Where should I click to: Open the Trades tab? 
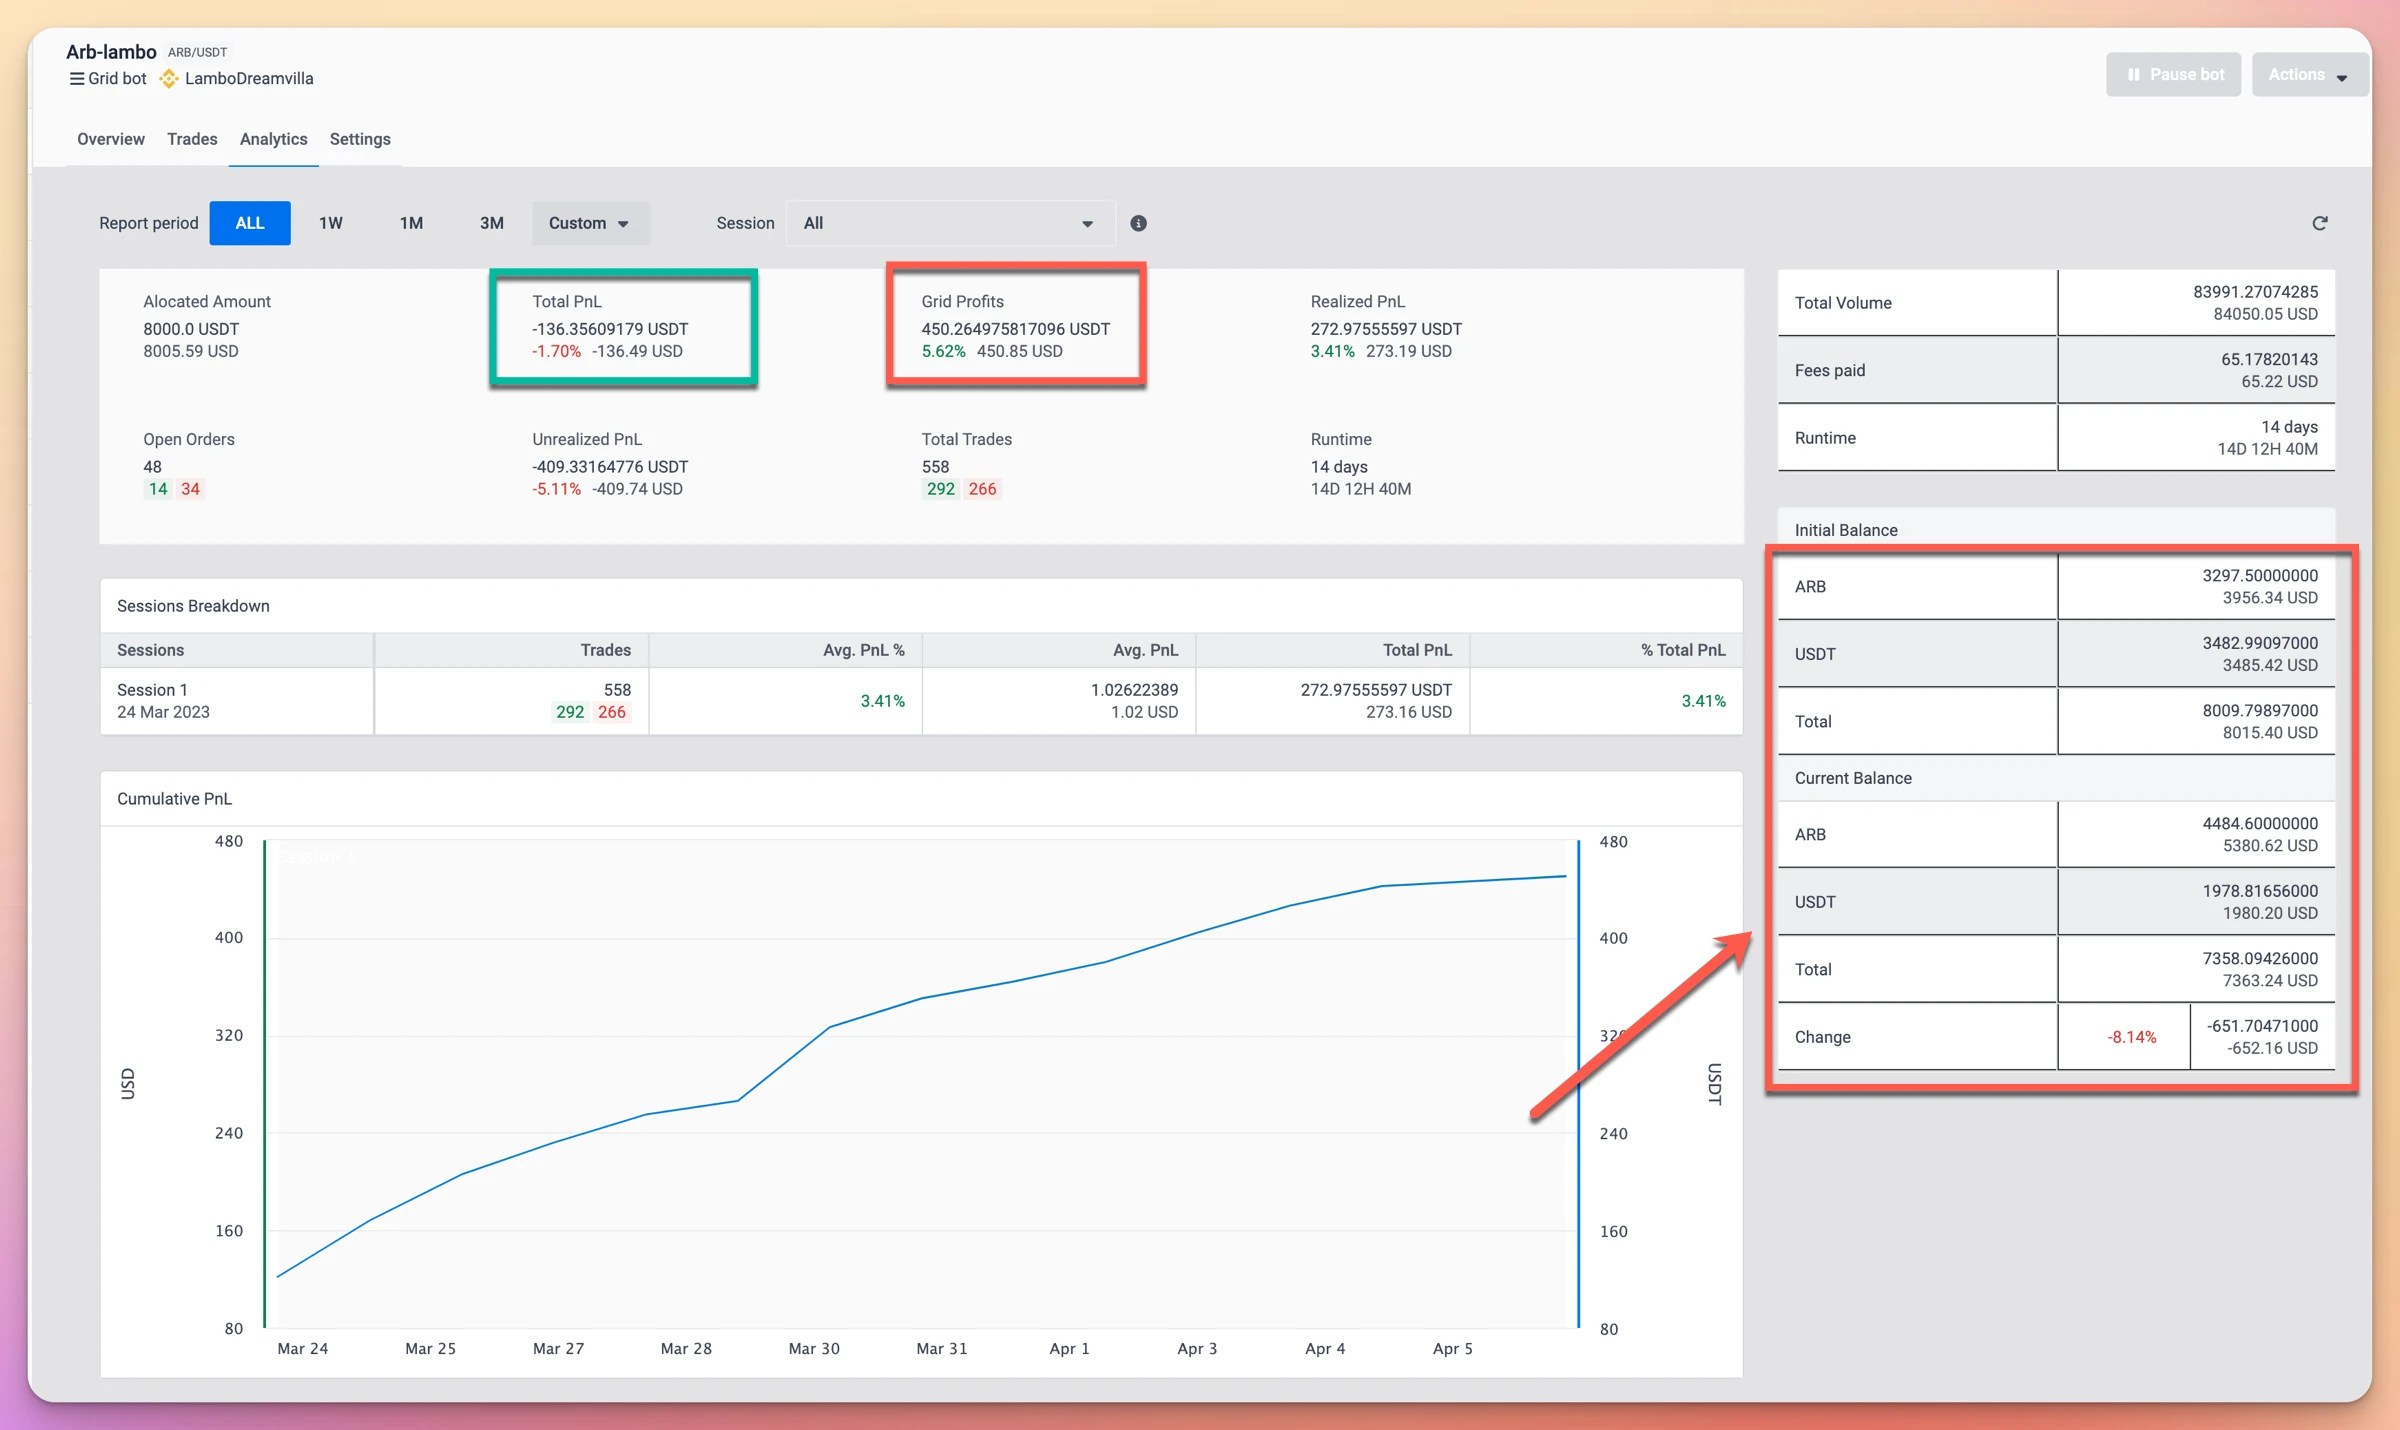(192, 139)
